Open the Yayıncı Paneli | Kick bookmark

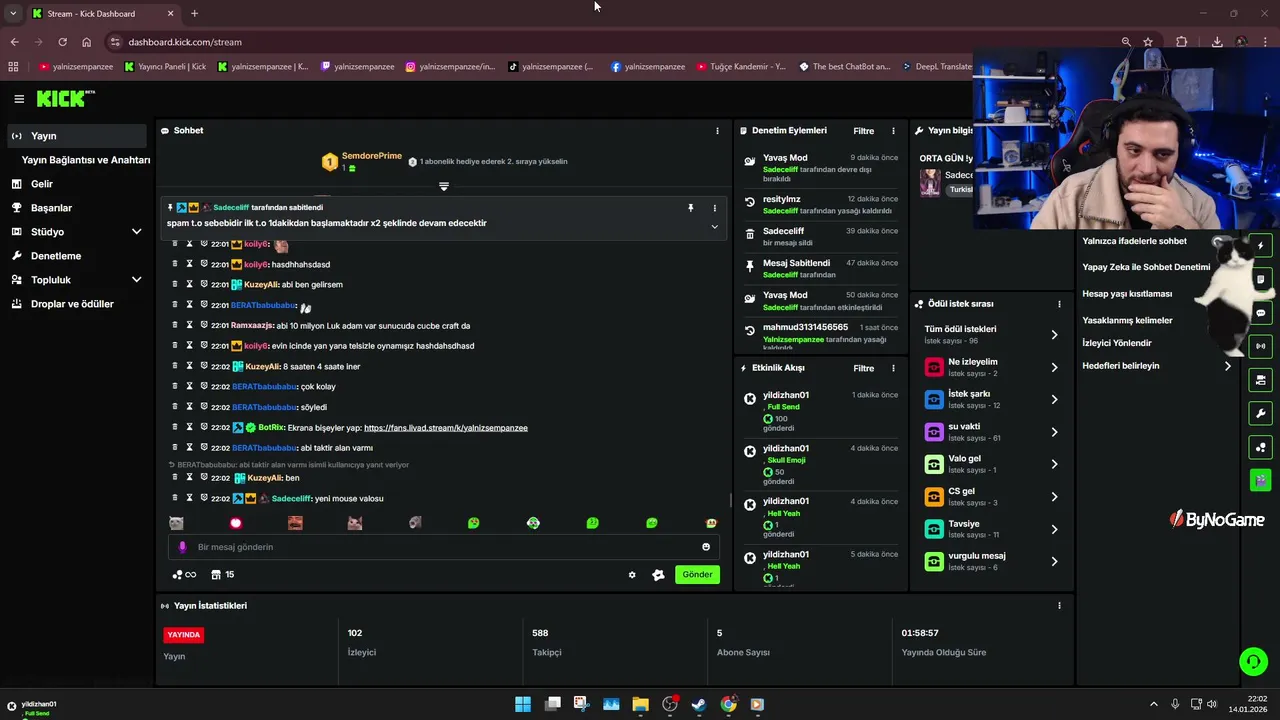coord(165,67)
